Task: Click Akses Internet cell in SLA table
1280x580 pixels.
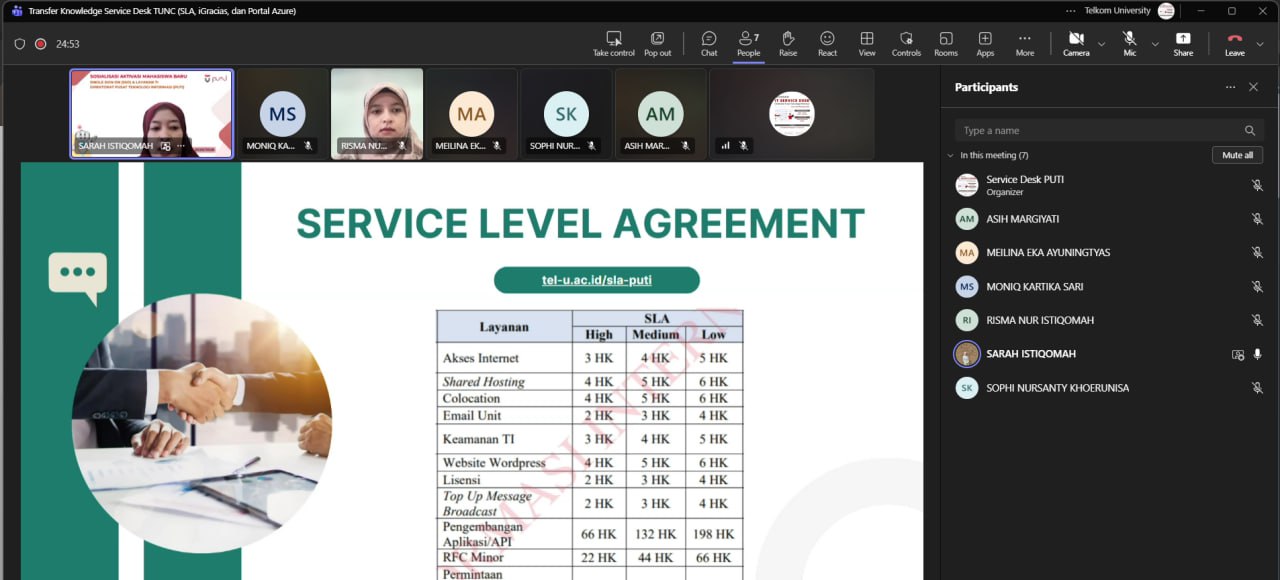Action: 504,358
